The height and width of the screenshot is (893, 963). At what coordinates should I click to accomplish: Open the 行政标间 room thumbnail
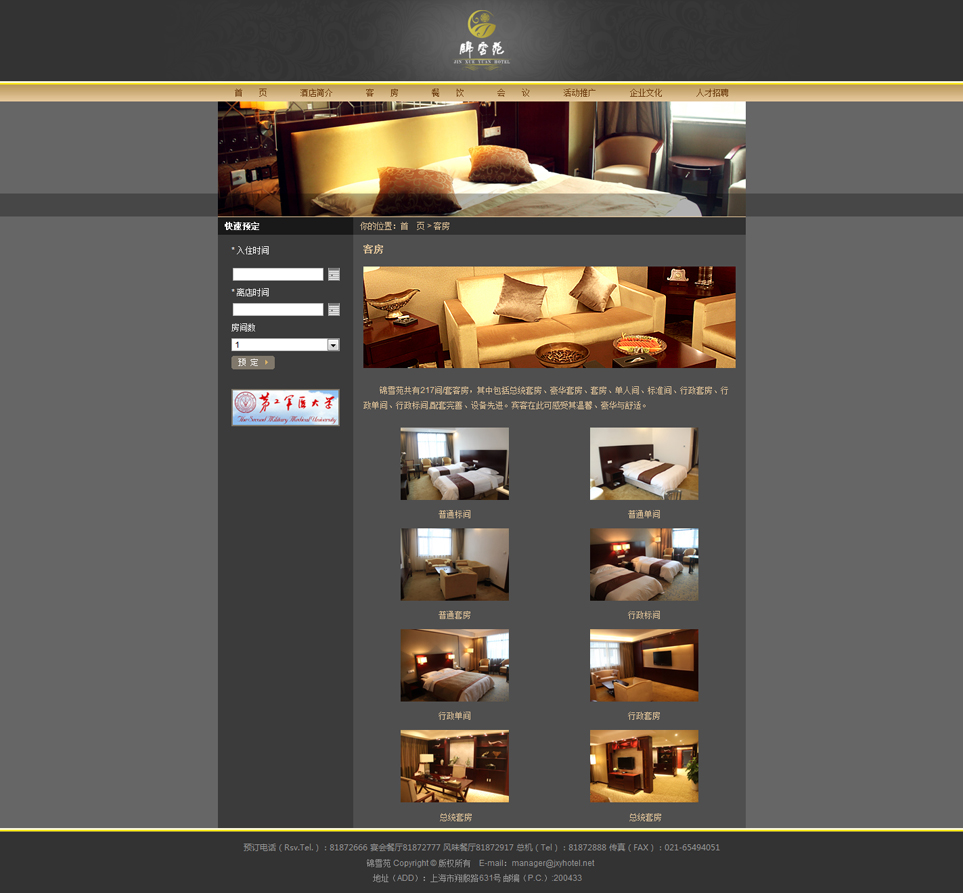[644, 564]
